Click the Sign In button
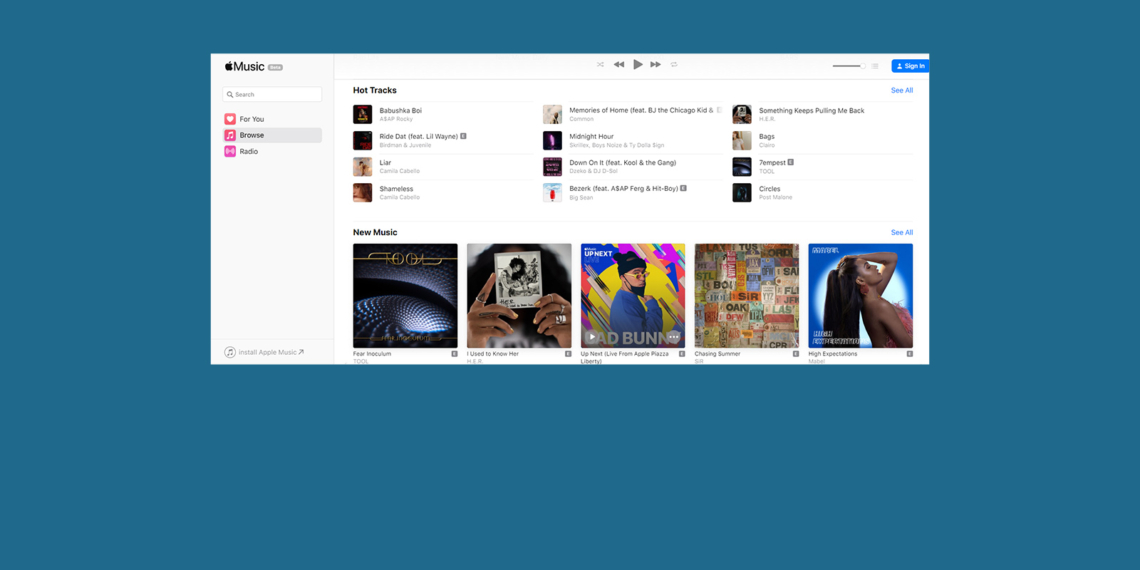Image resolution: width=1140 pixels, height=570 pixels. 909,66
